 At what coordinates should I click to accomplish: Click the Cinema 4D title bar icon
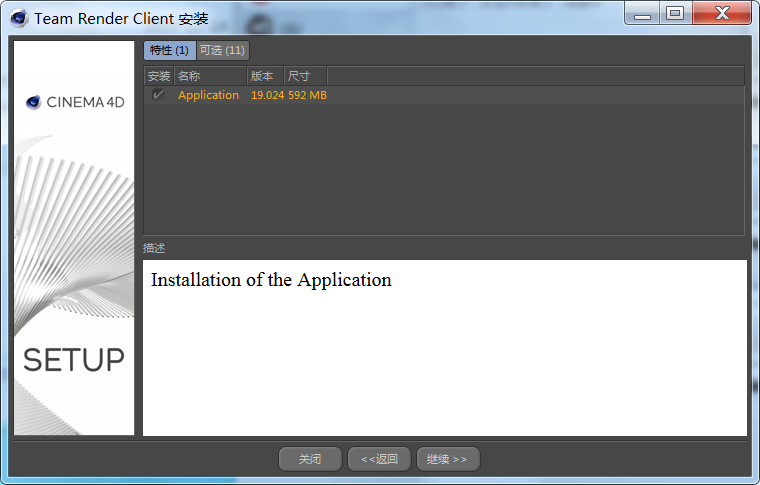(x=19, y=18)
